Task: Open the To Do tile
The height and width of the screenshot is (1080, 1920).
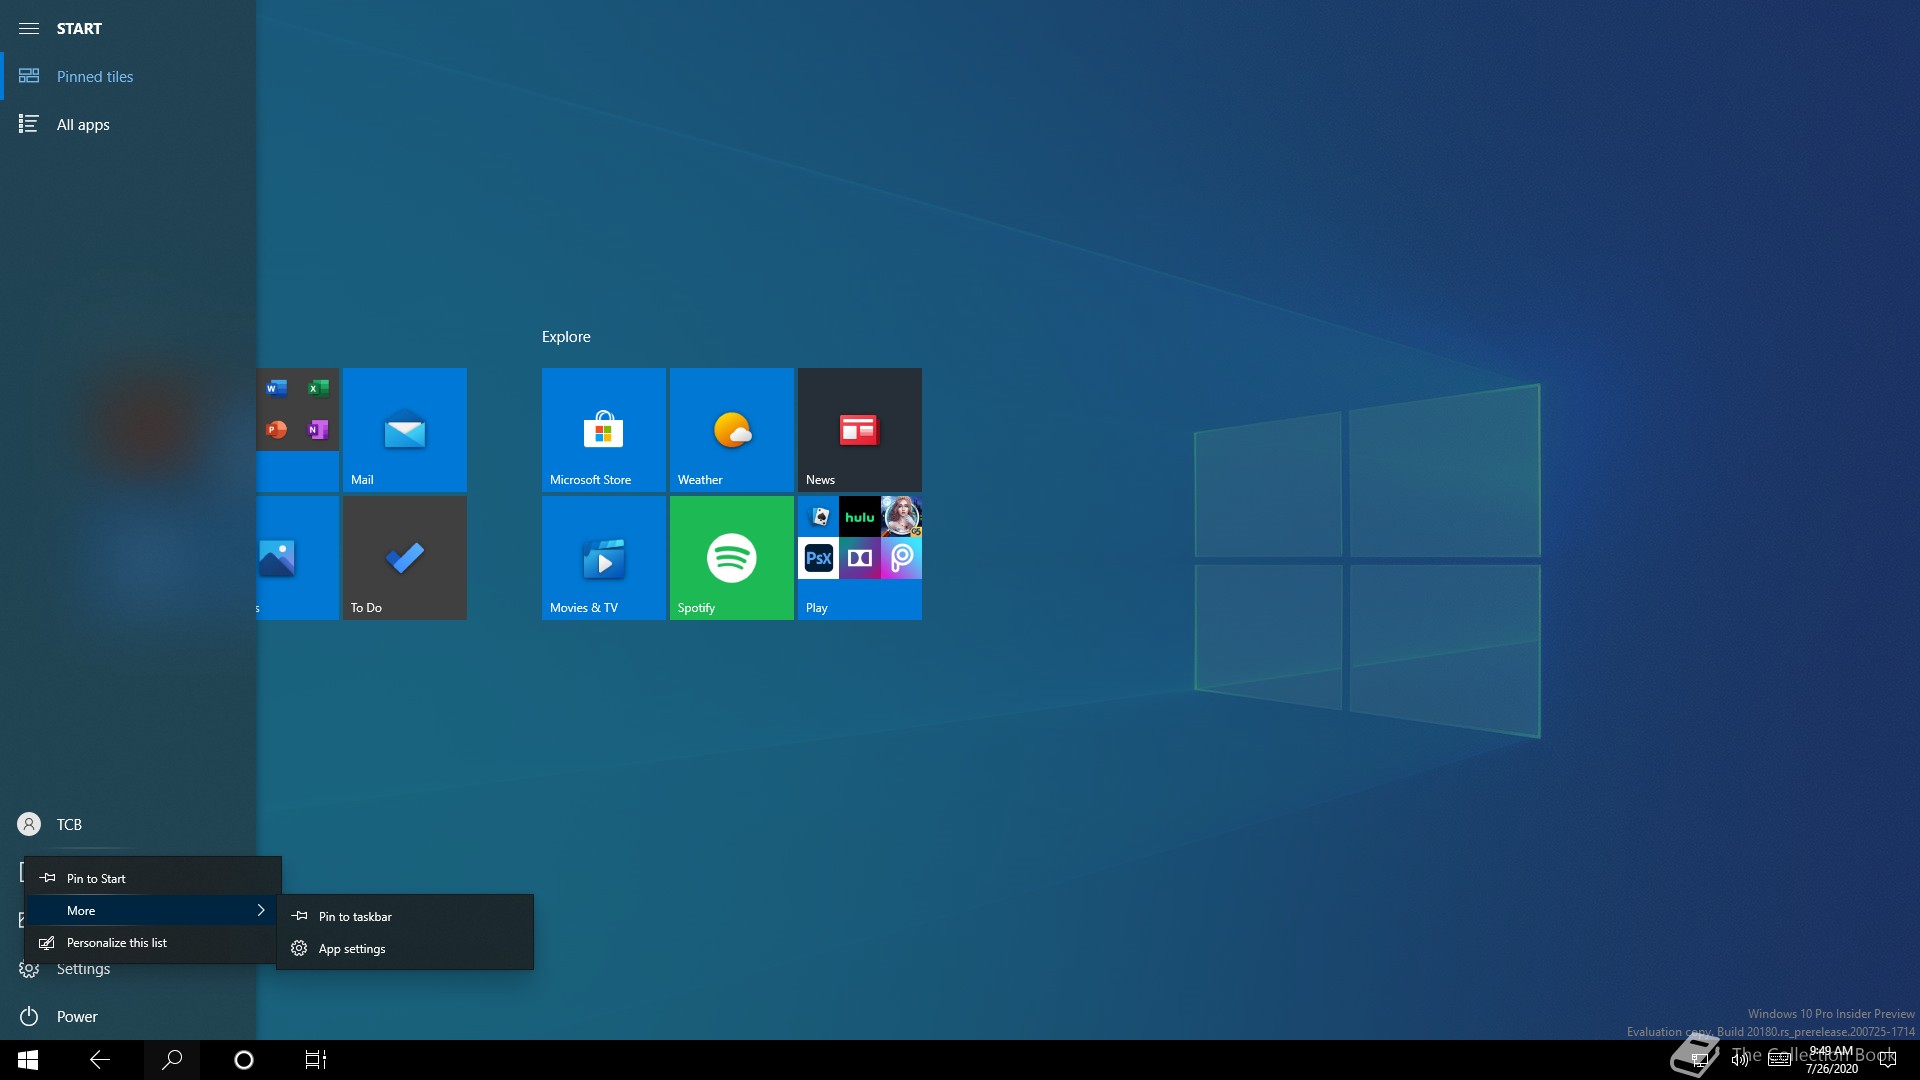Action: (x=405, y=558)
